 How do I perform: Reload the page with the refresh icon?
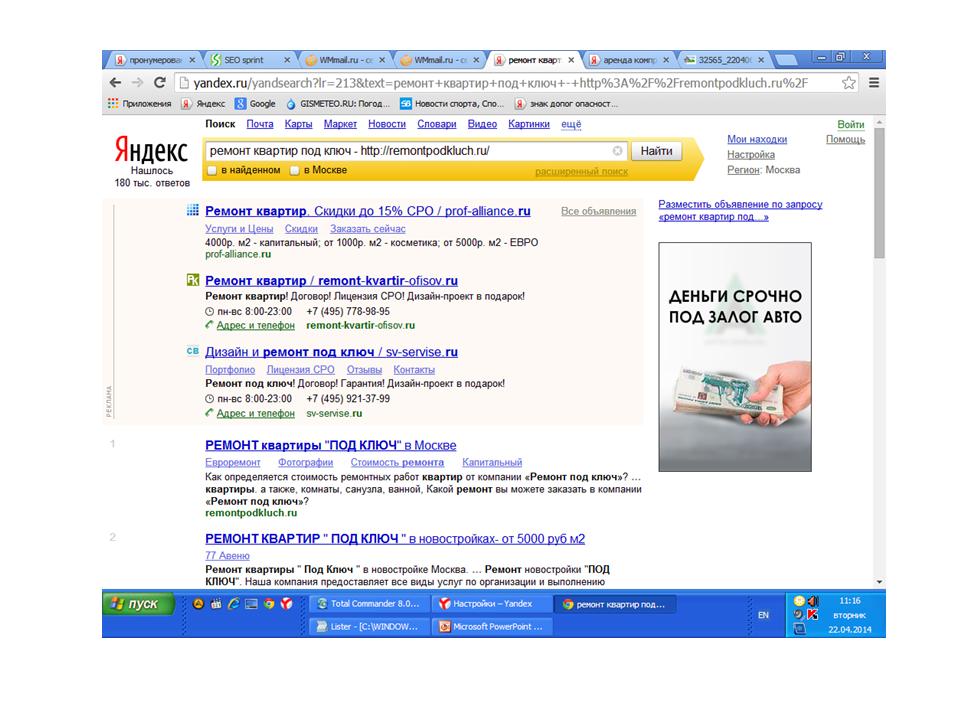(160, 83)
